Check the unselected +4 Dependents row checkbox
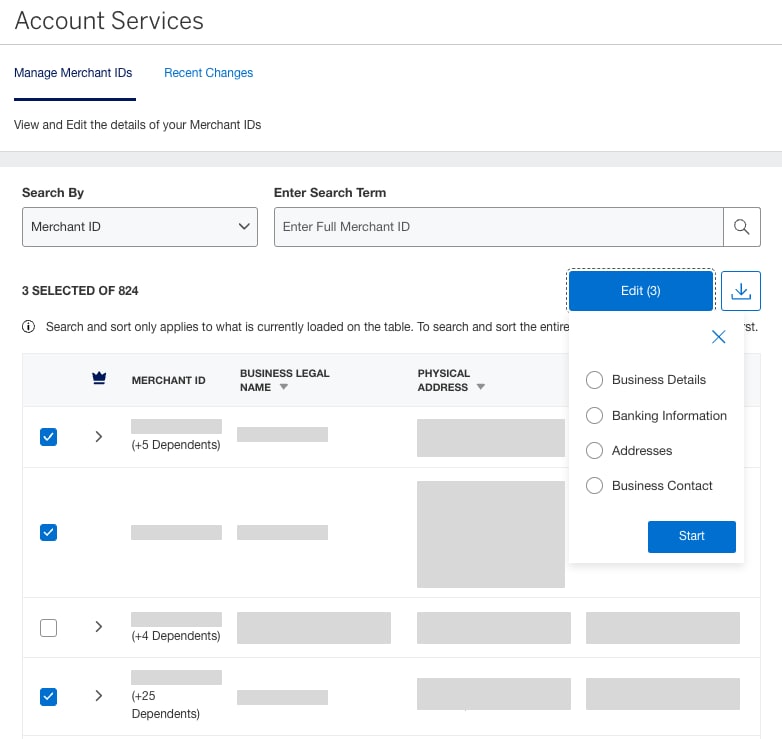The image size is (782, 739). coord(48,628)
